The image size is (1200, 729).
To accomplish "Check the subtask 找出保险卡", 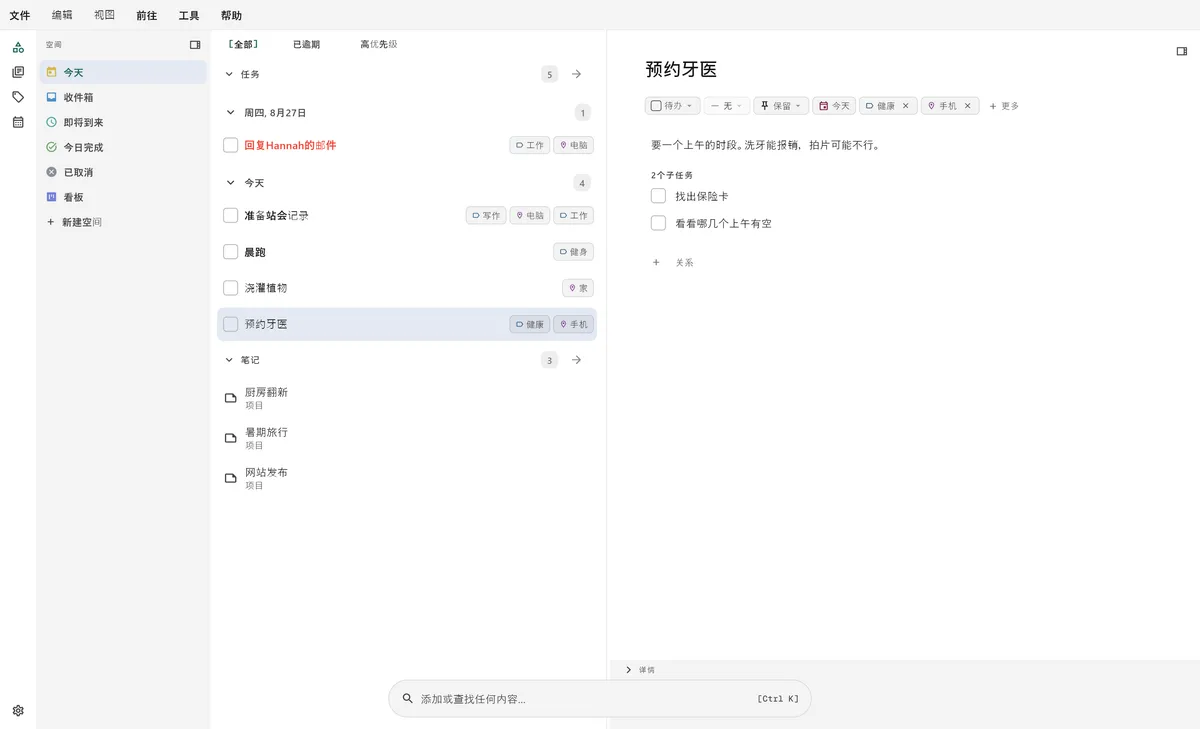I will coord(658,196).
